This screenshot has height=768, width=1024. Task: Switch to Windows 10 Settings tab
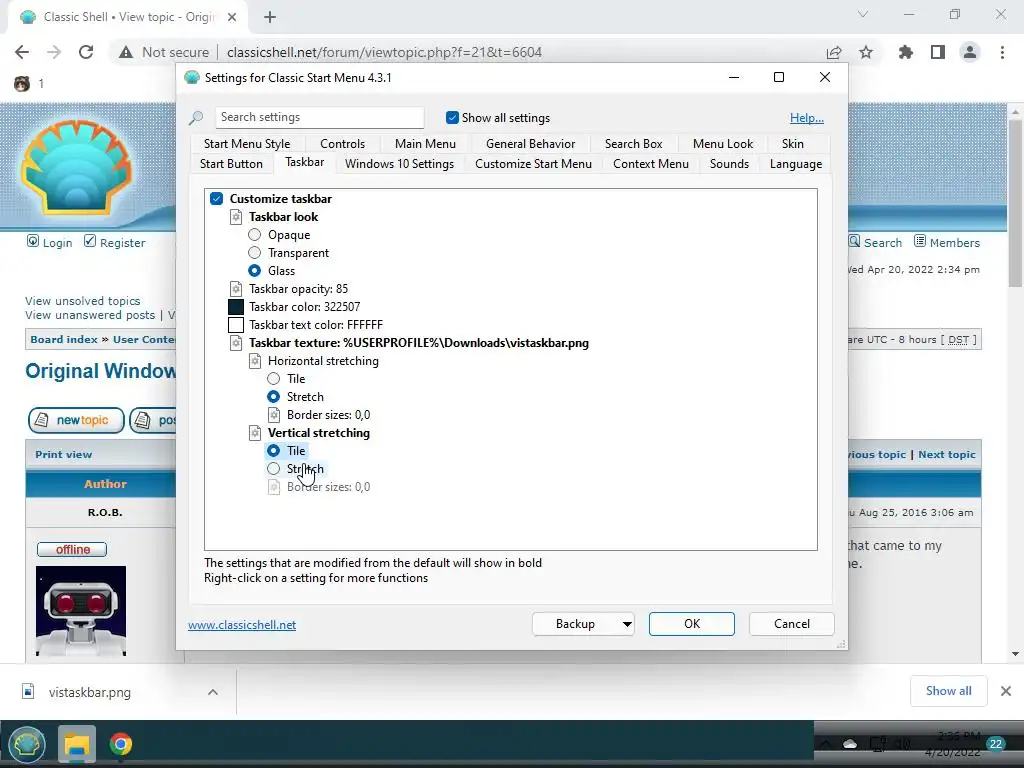click(400, 164)
